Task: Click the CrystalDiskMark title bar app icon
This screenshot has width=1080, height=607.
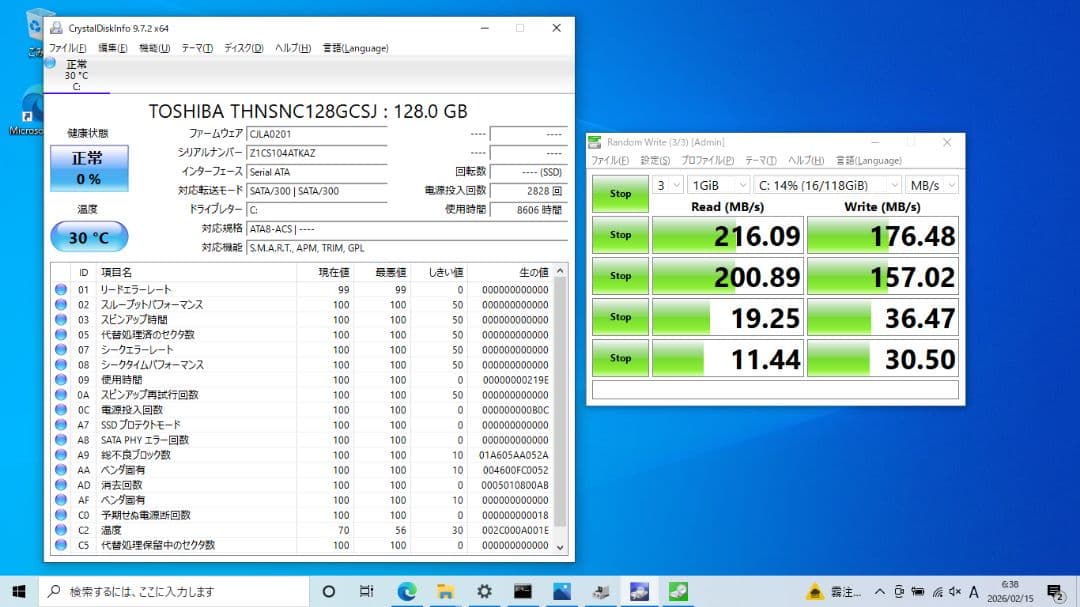Action: click(594, 142)
